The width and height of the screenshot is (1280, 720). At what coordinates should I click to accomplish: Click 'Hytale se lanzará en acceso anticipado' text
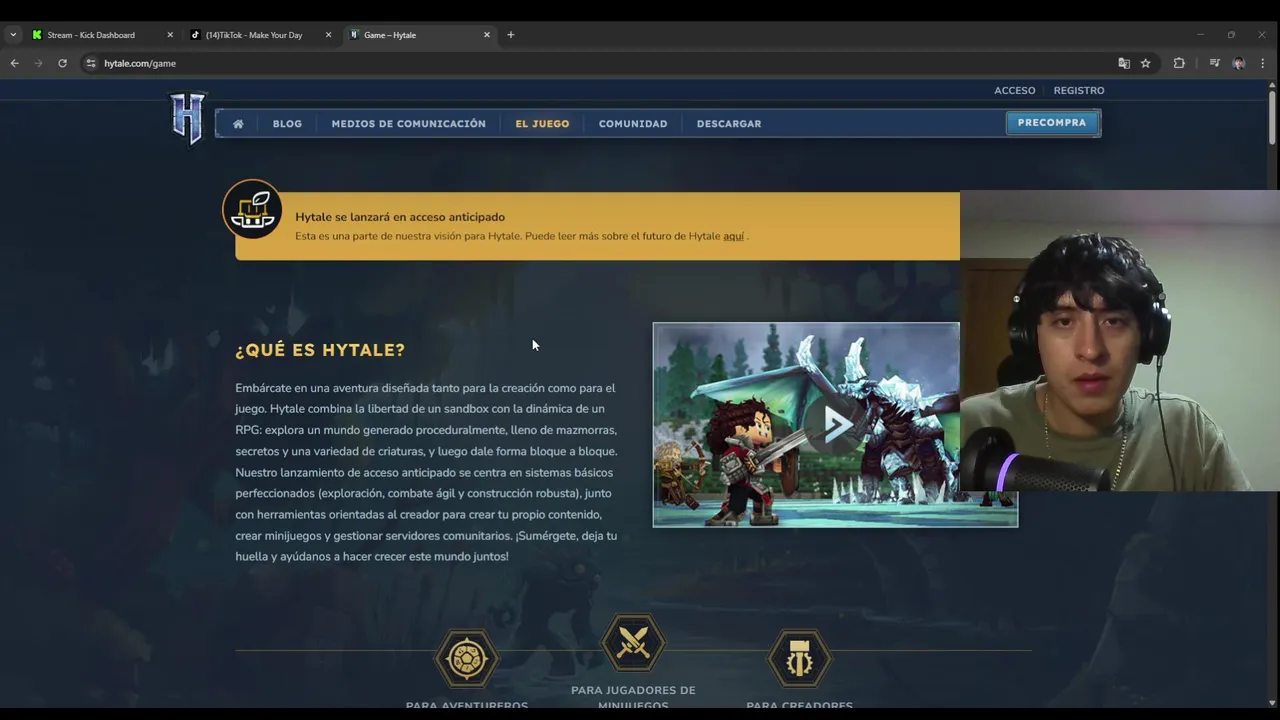(400, 217)
